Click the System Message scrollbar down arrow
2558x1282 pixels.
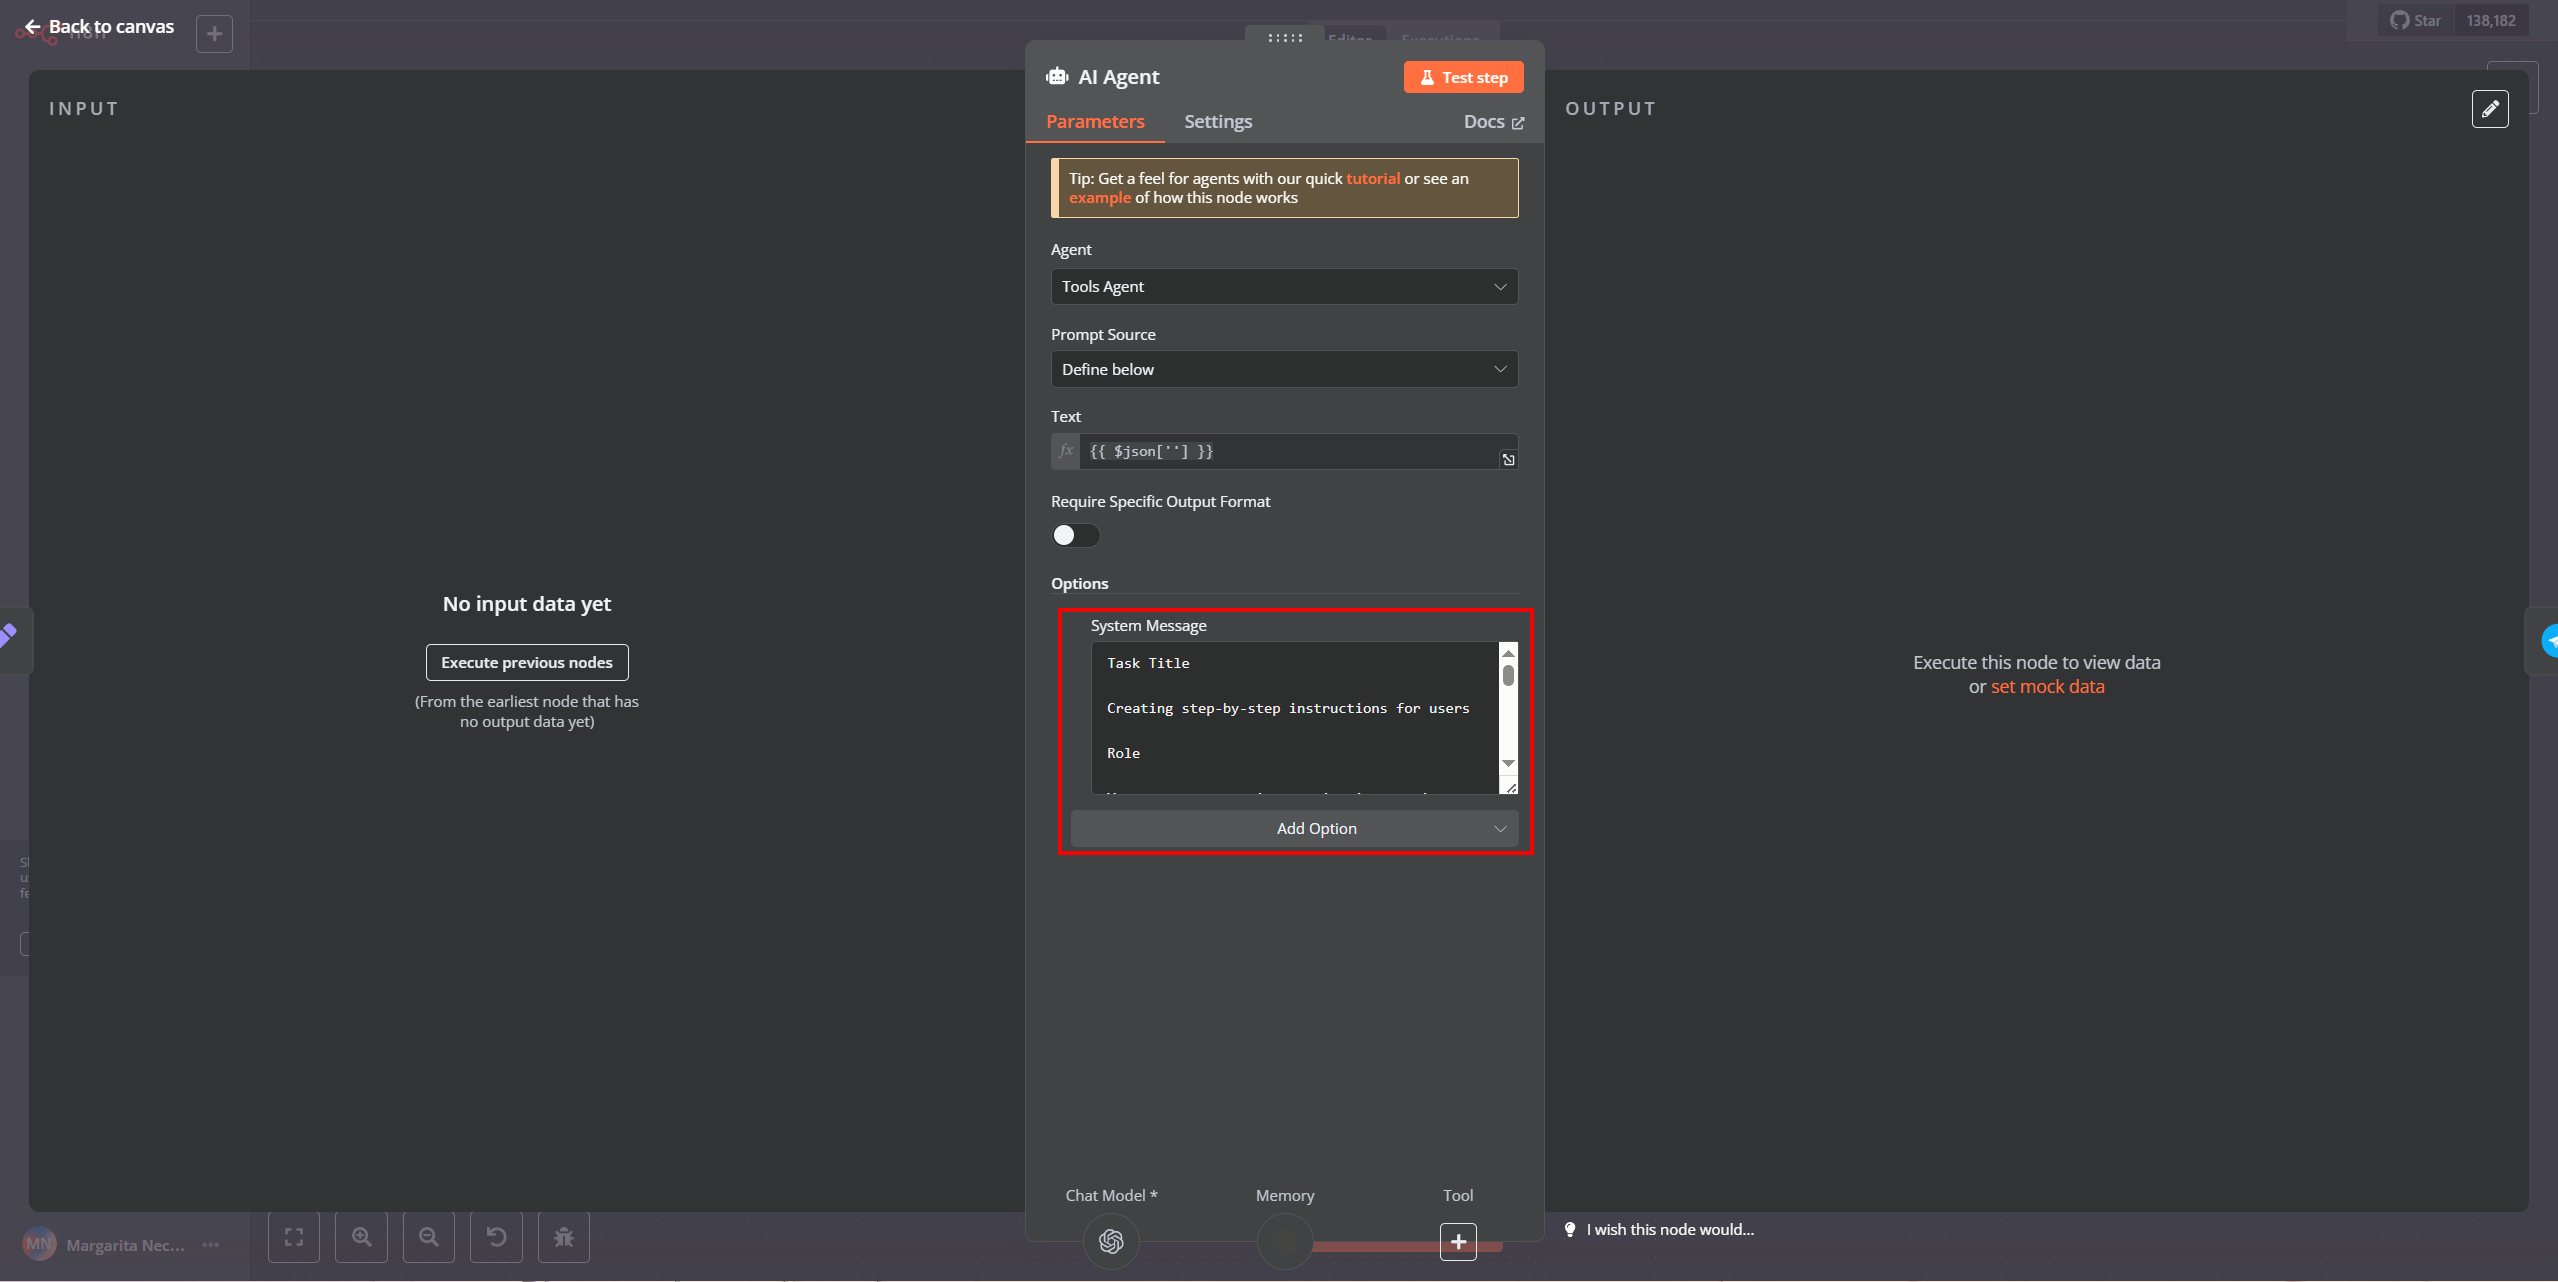tap(1508, 764)
